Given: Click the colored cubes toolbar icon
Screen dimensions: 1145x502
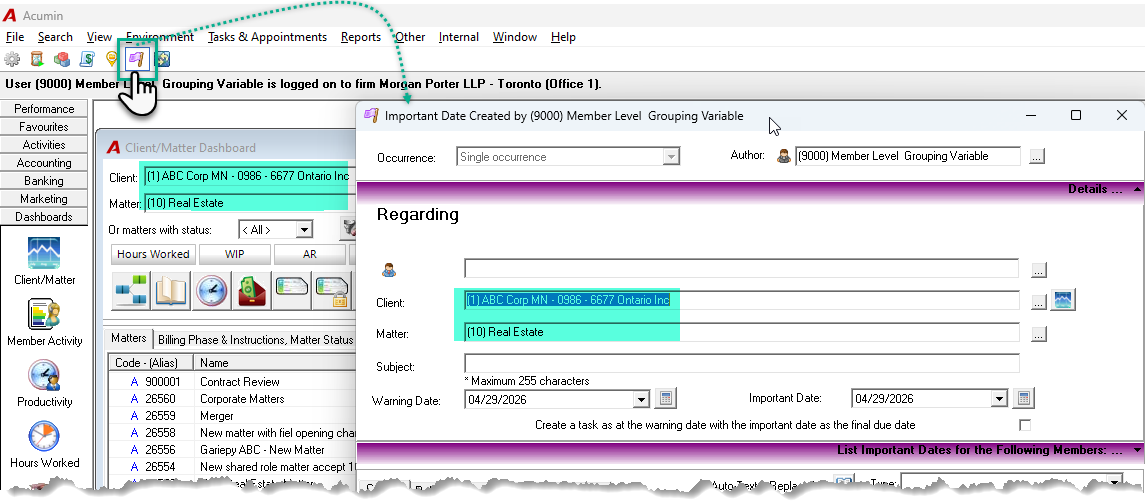Looking at the screenshot, I should click(x=62, y=59).
